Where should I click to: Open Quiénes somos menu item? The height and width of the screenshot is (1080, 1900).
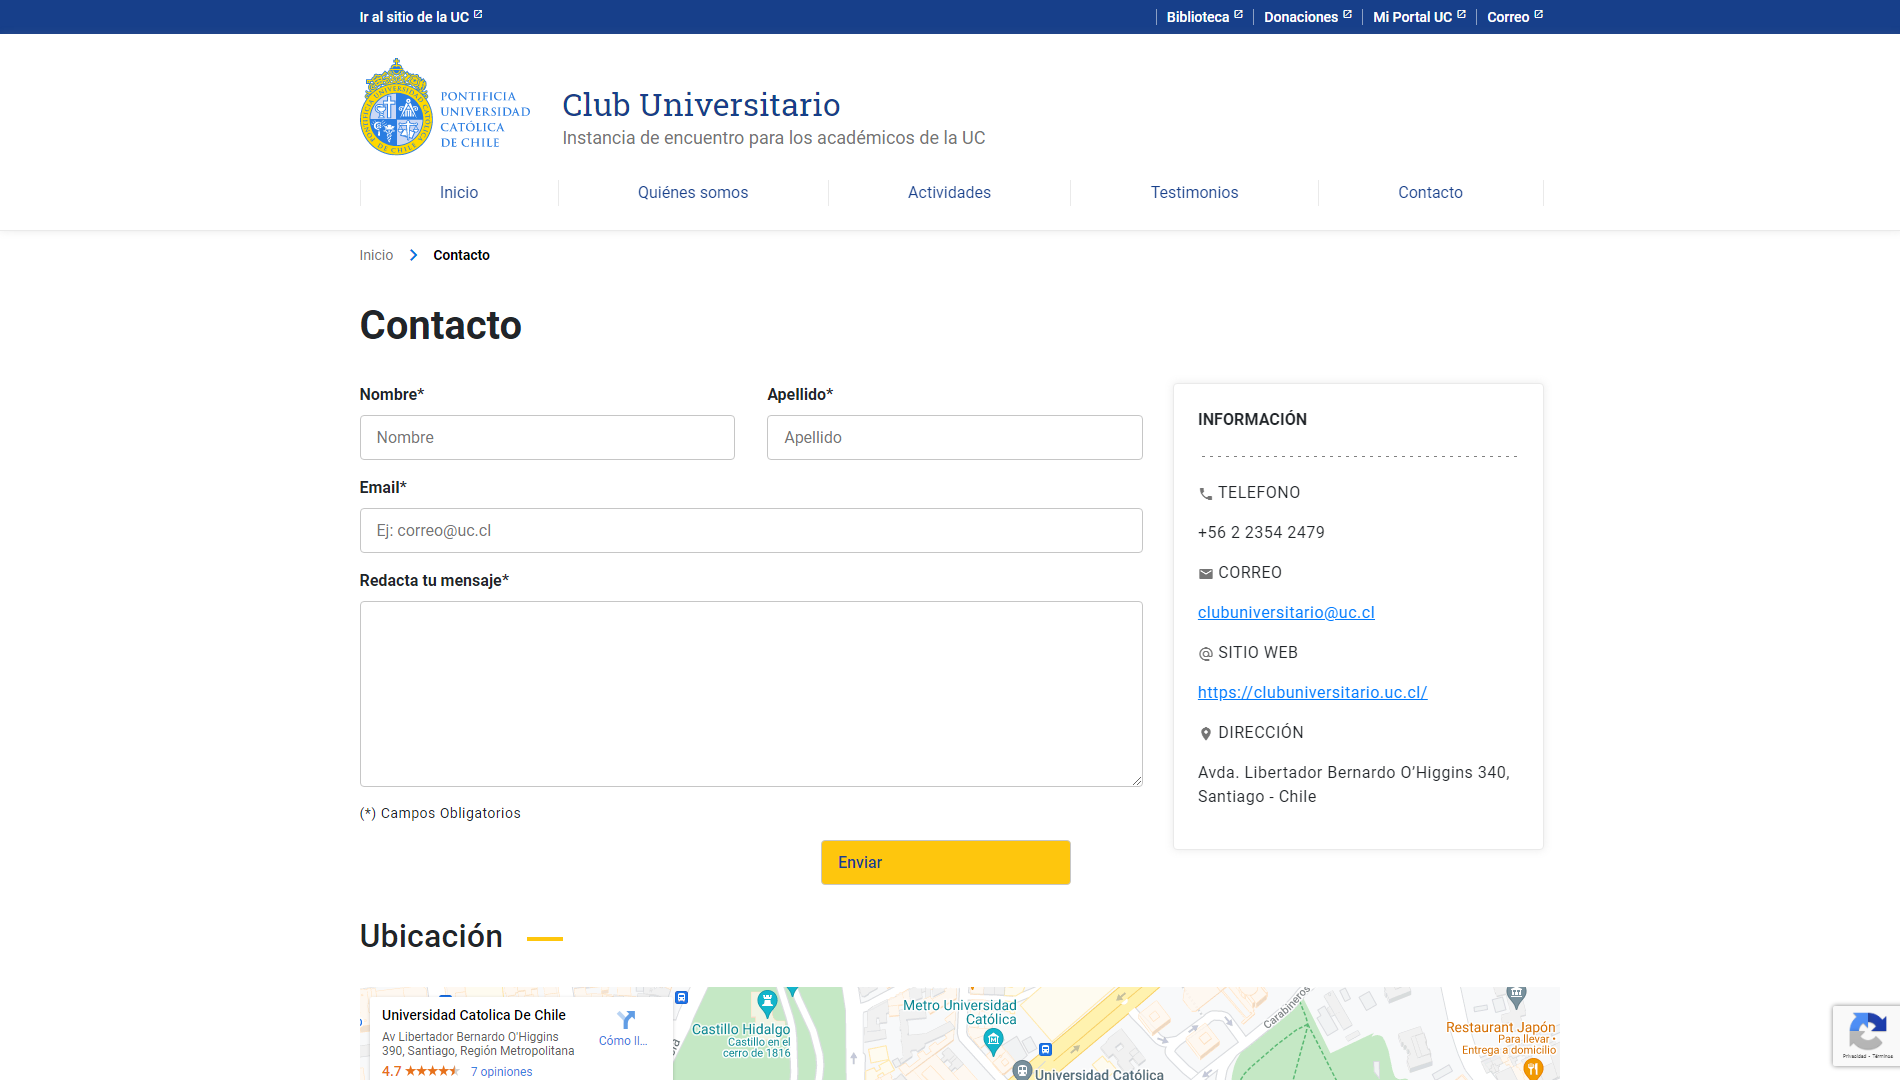tap(693, 192)
